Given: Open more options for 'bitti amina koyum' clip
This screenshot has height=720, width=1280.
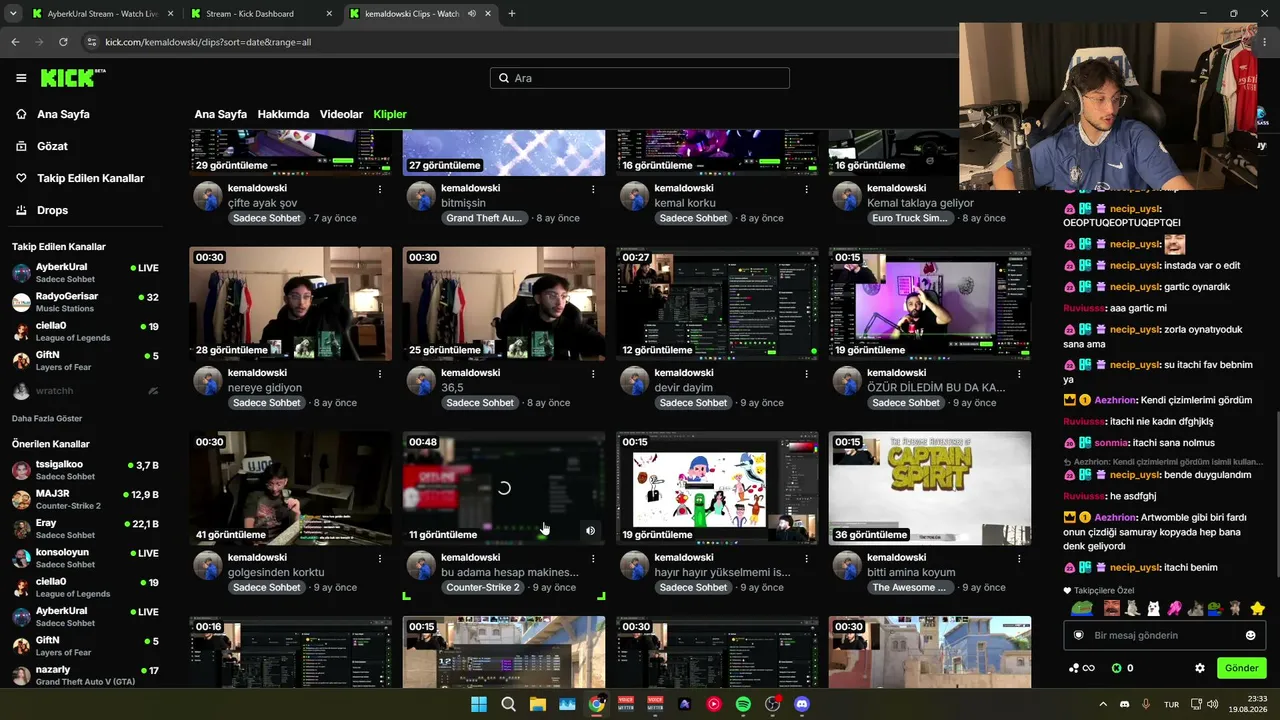Looking at the screenshot, I should (1020, 558).
